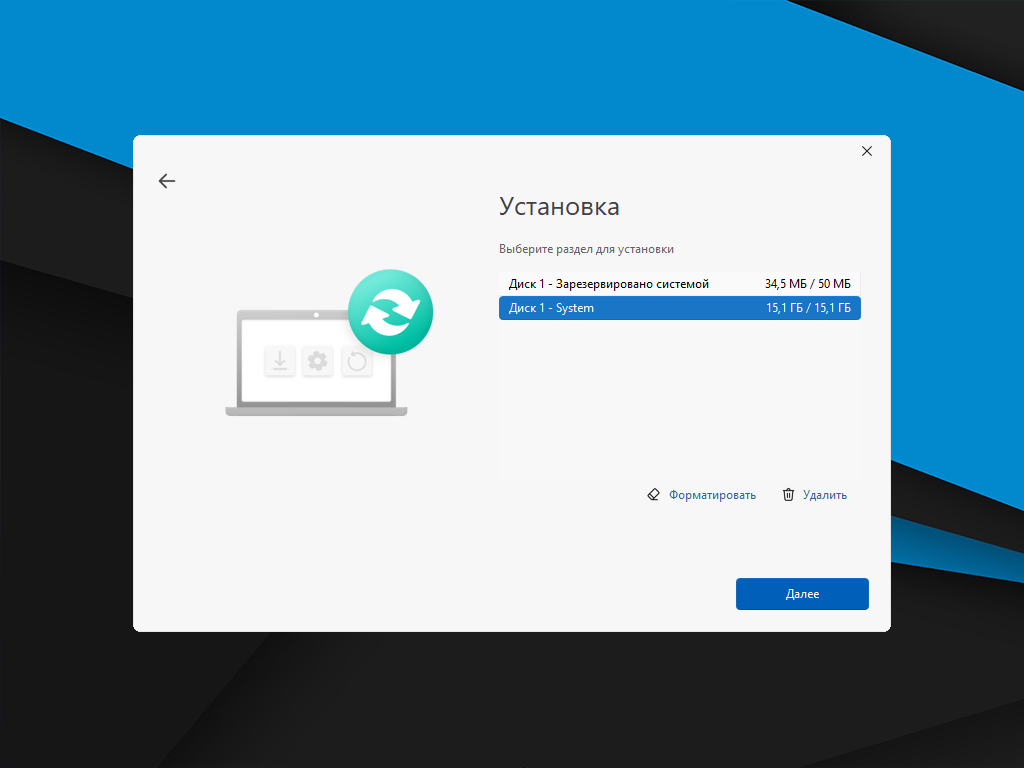
Task: Click the trash bin icon beside Удалить
Action: [789, 495]
